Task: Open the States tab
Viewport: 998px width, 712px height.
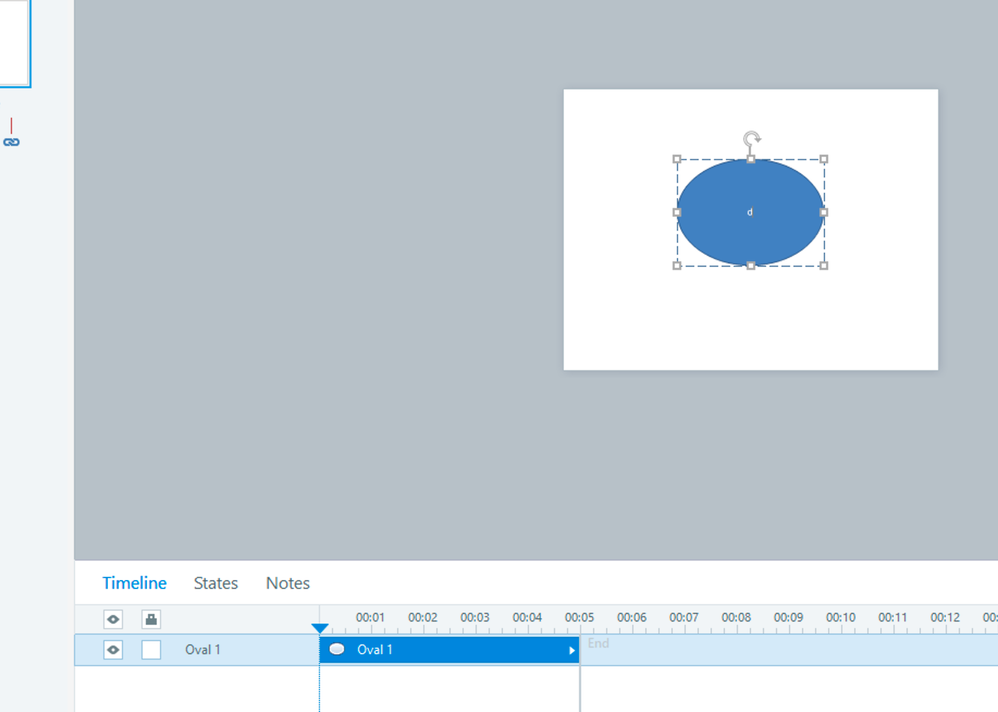Action: pos(216,583)
